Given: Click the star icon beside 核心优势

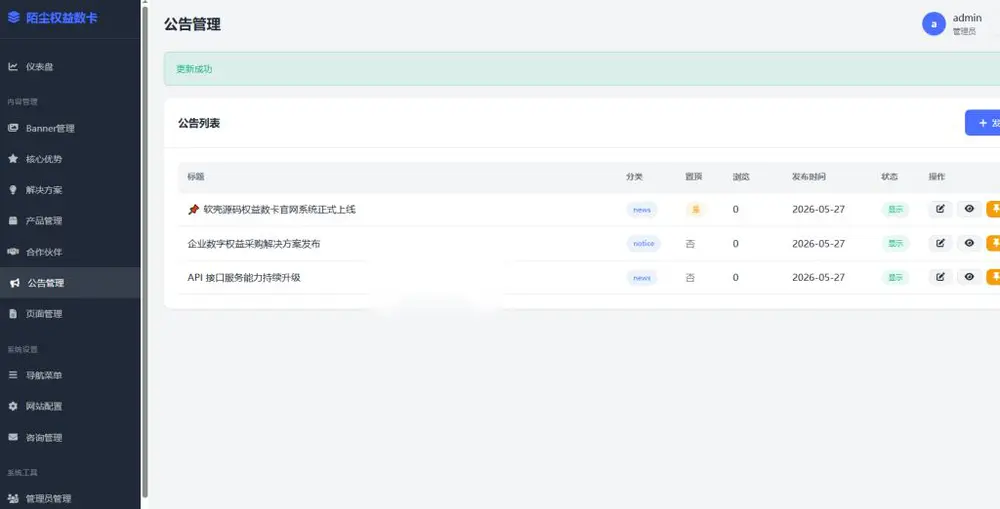Looking at the screenshot, I should point(13,159).
